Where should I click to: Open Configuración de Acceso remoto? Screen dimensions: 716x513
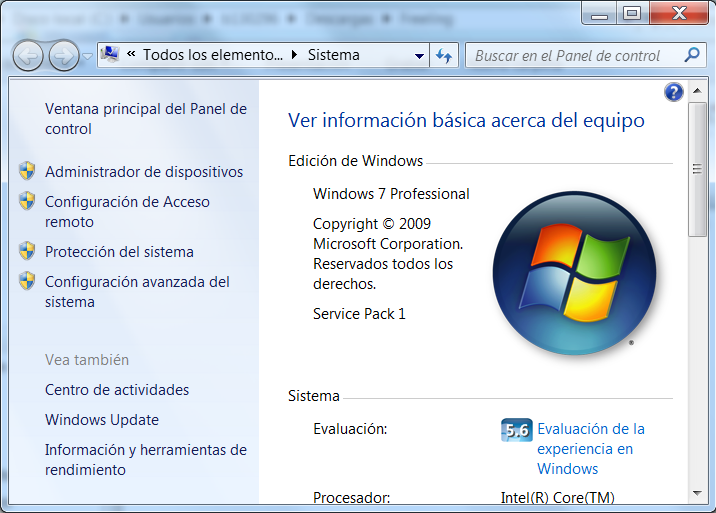point(127,211)
